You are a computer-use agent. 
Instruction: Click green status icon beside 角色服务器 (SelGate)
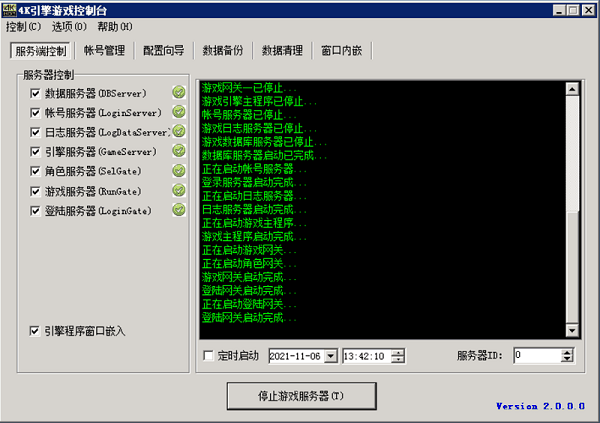179,171
